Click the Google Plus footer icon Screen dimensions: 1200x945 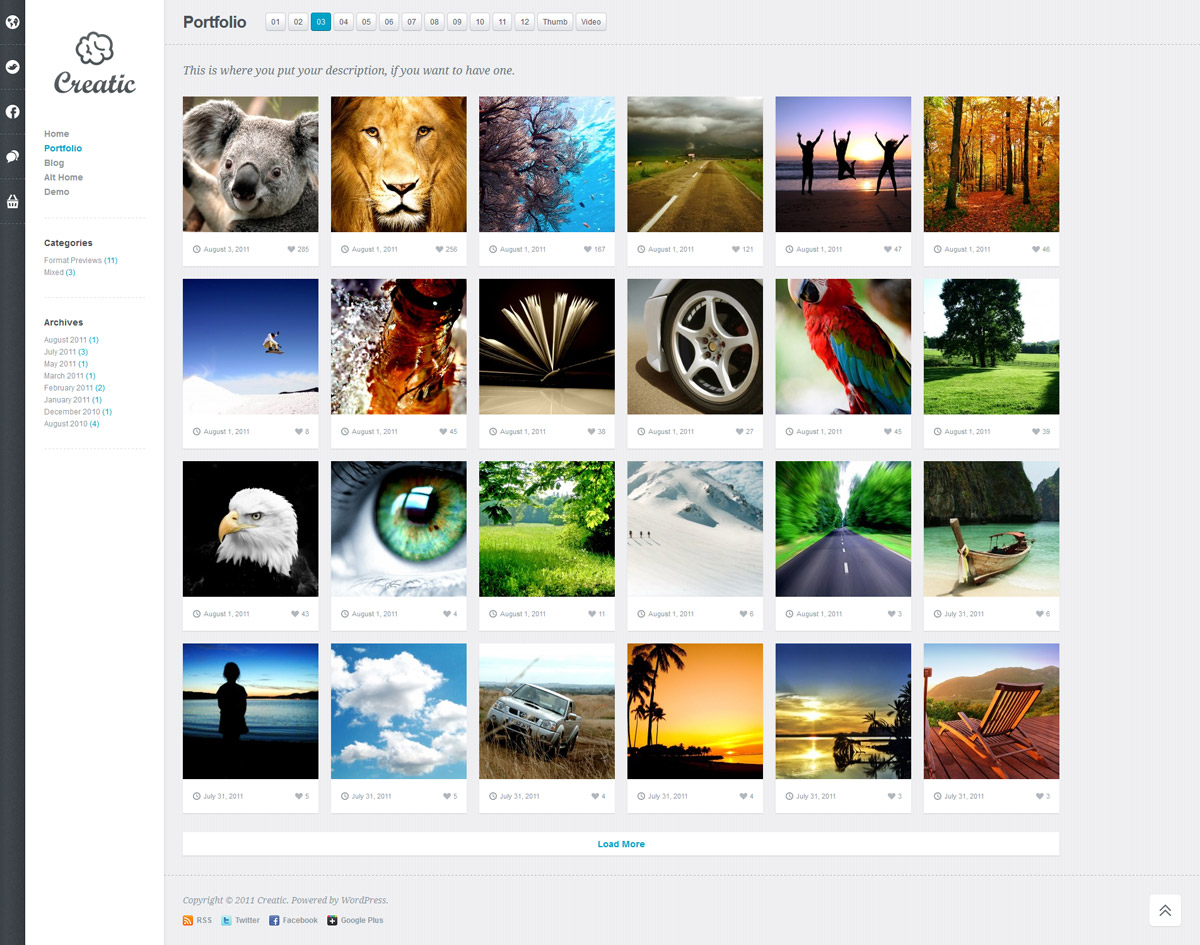tap(332, 920)
